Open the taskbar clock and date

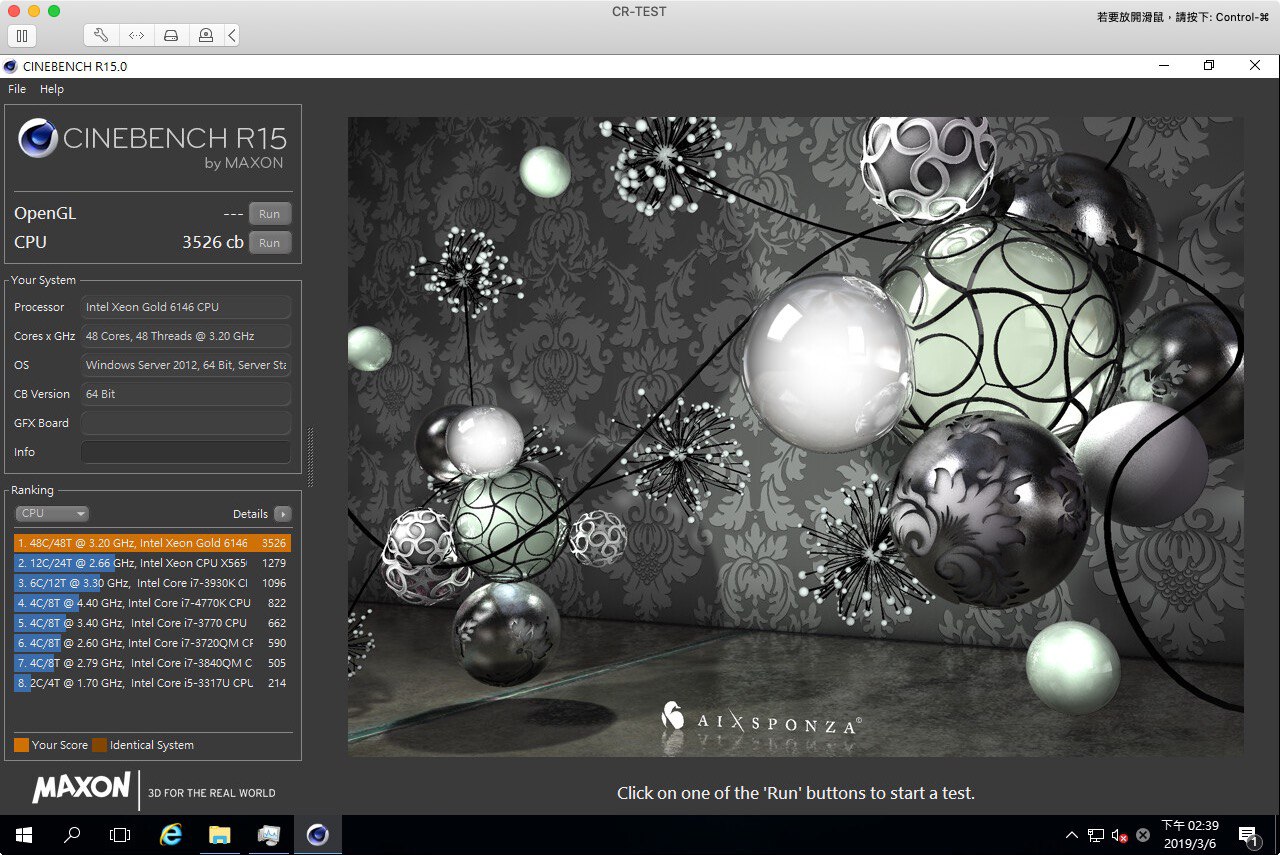(1190, 835)
